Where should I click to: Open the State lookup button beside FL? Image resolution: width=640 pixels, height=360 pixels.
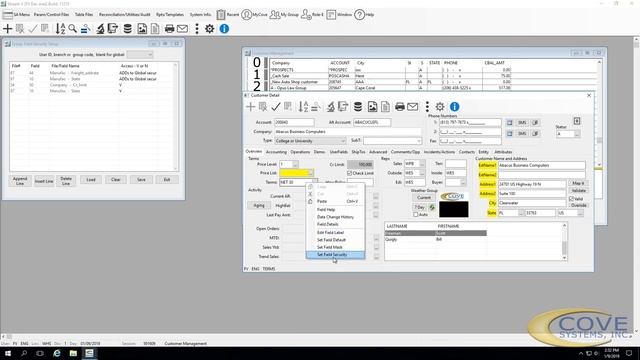(521, 213)
